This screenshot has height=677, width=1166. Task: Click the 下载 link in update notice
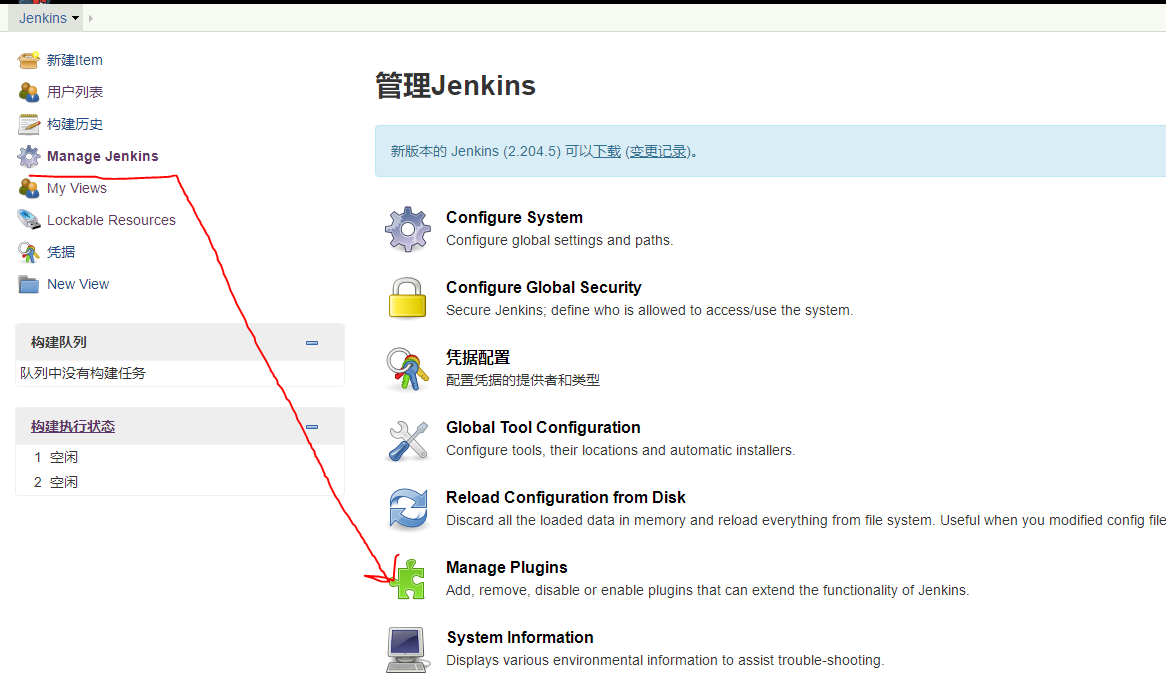(607, 151)
